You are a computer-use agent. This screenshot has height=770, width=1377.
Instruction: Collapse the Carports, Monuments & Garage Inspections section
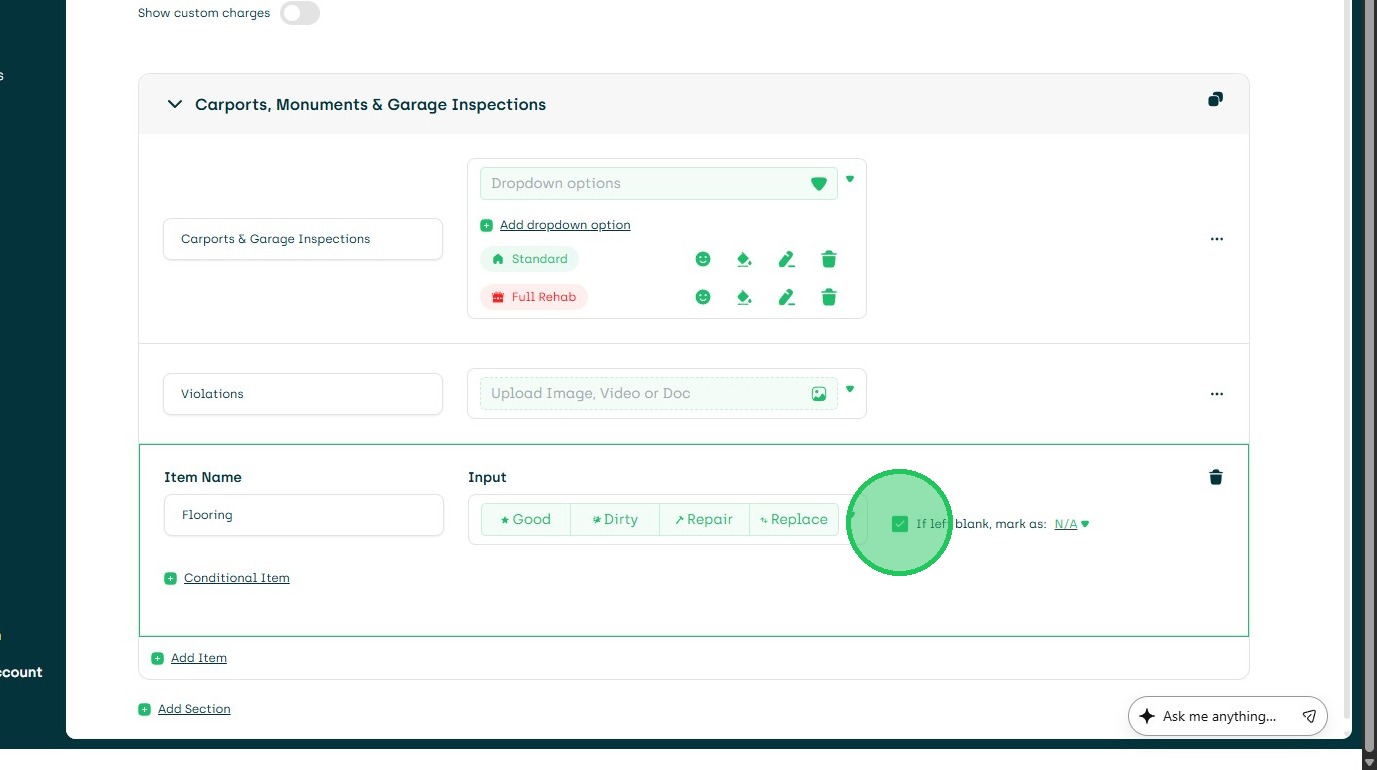pos(175,104)
